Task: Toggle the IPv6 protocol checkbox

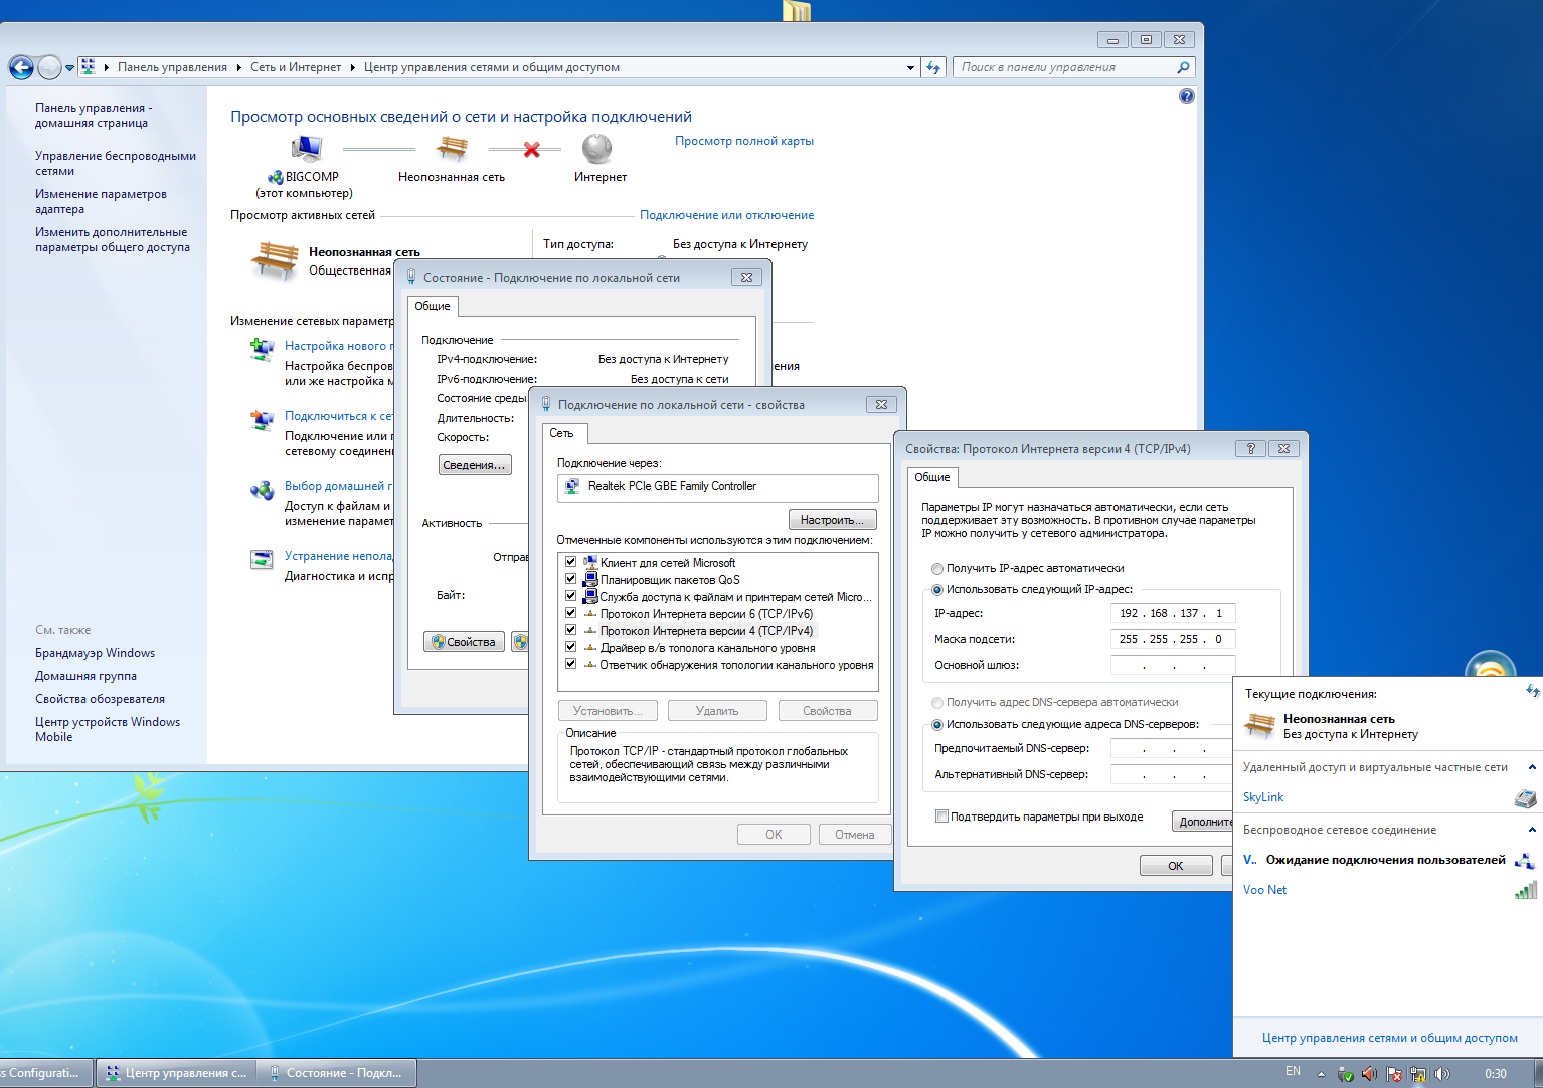Action: (571, 614)
